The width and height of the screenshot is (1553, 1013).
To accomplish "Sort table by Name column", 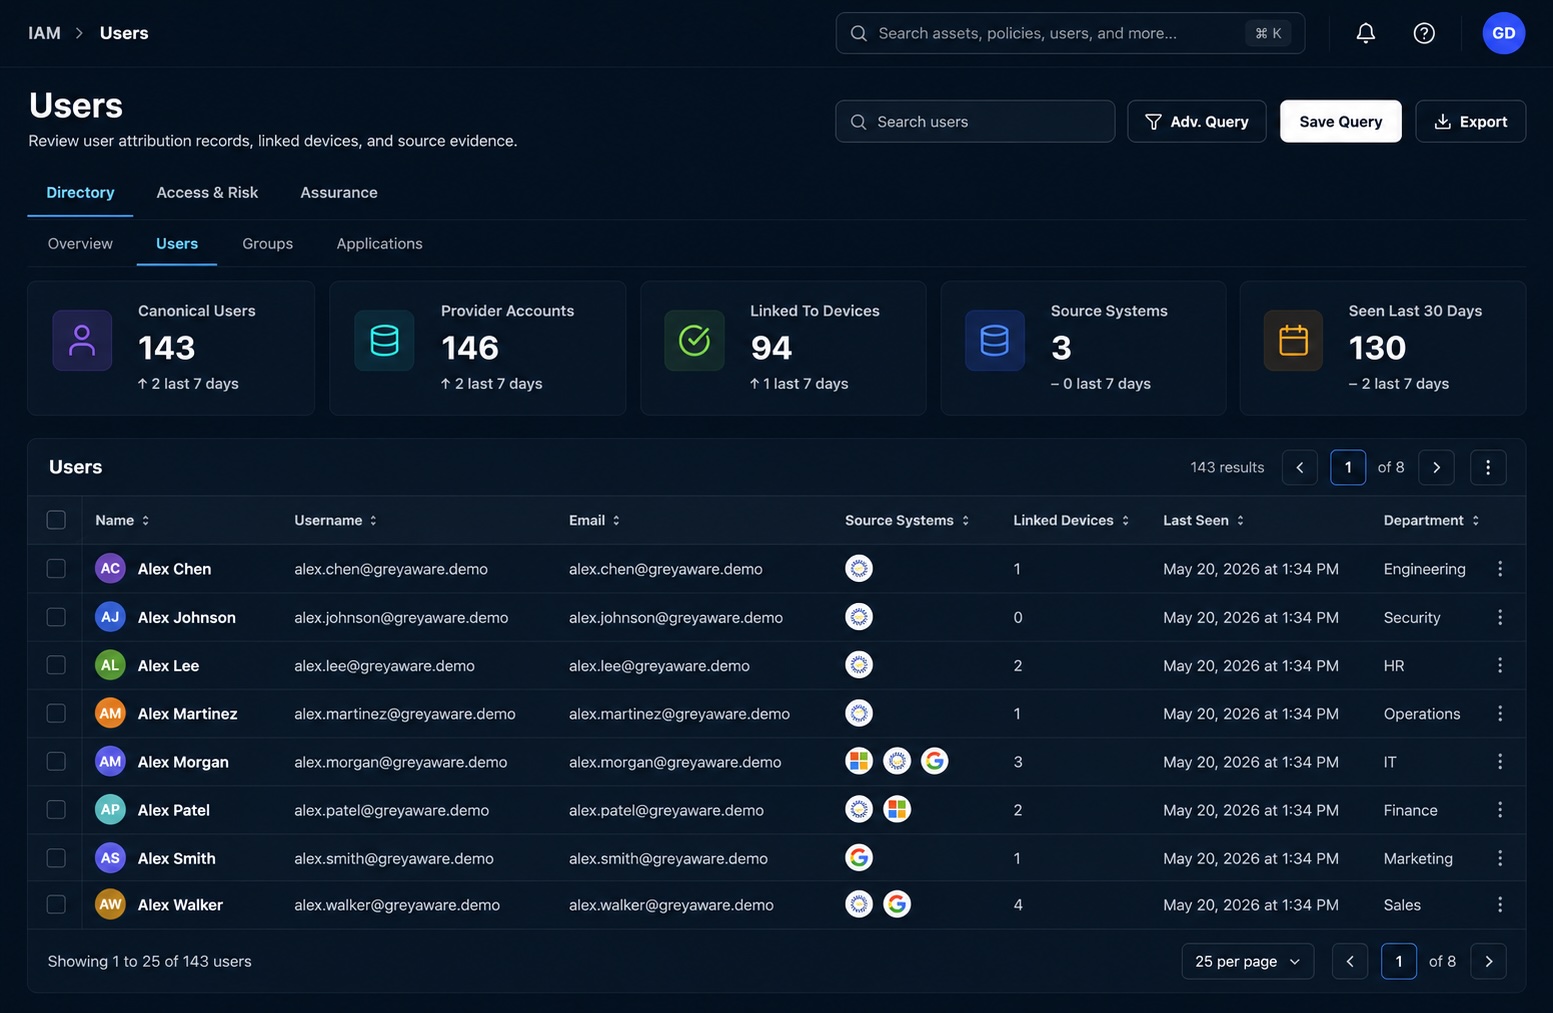I will coord(122,520).
